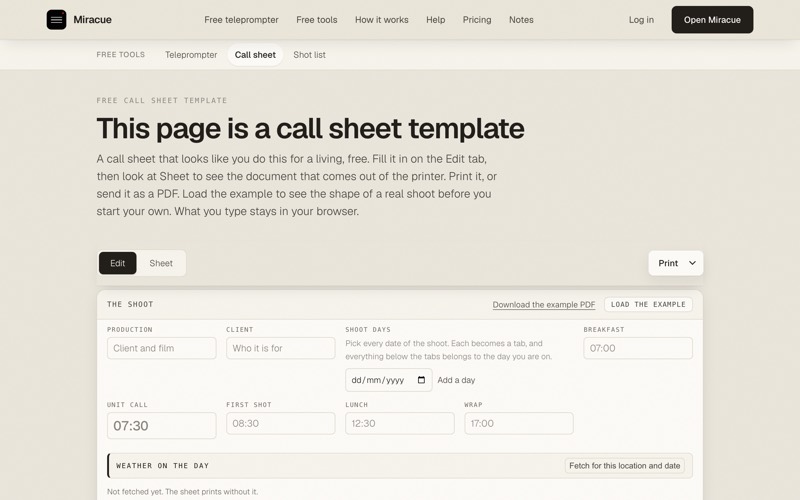Click the 'Weather on the day' heading

coord(162,466)
